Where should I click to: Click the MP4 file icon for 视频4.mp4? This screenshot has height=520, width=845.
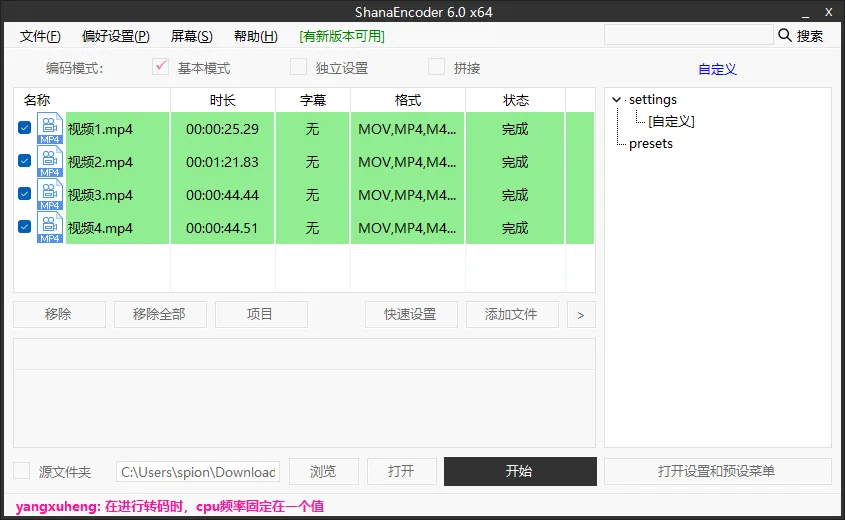click(x=50, y=227)
